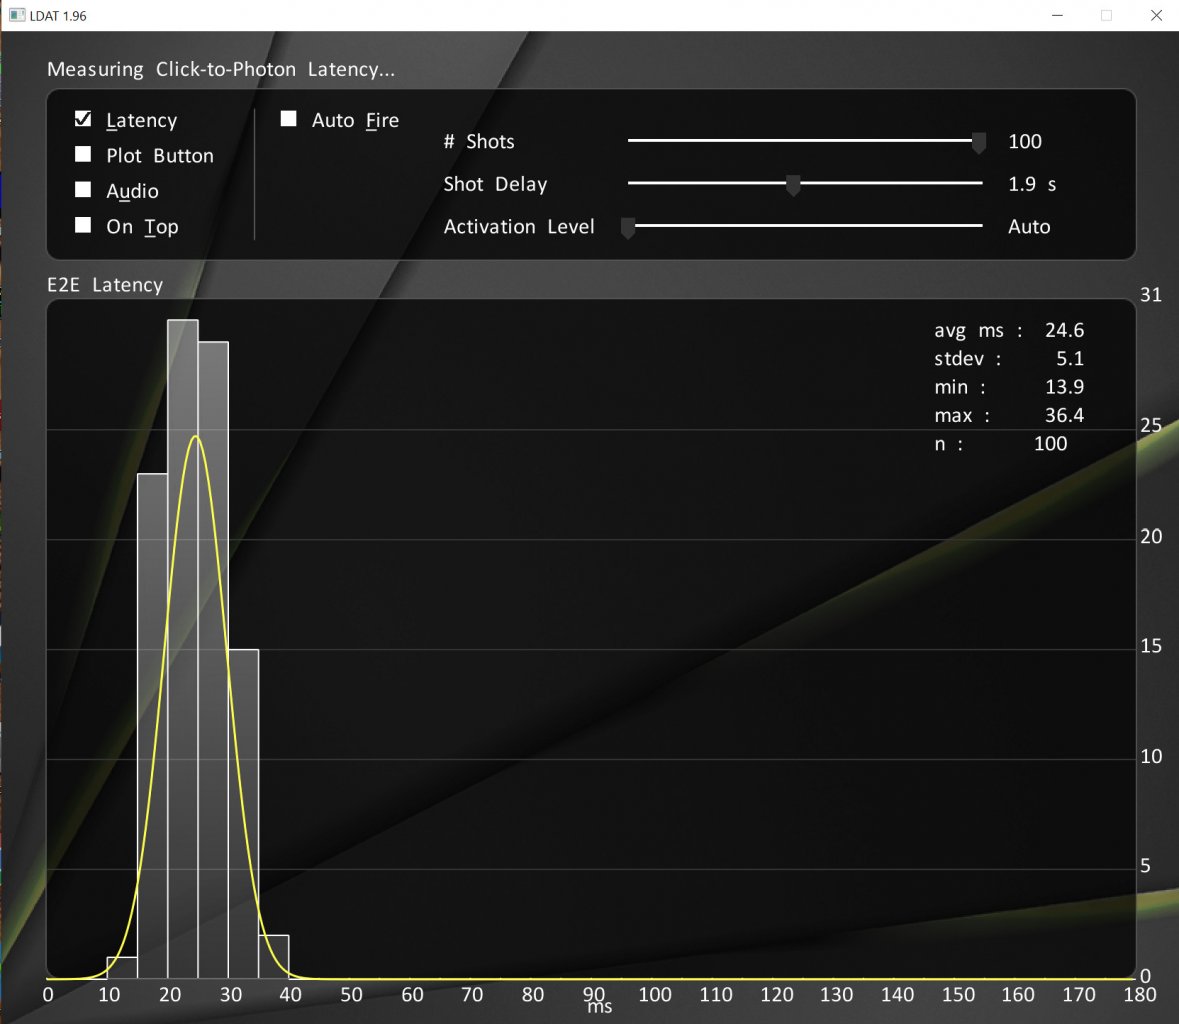Click the Activation Level slider handle
Screen dimensions: 1179x1024
(628, 227)
